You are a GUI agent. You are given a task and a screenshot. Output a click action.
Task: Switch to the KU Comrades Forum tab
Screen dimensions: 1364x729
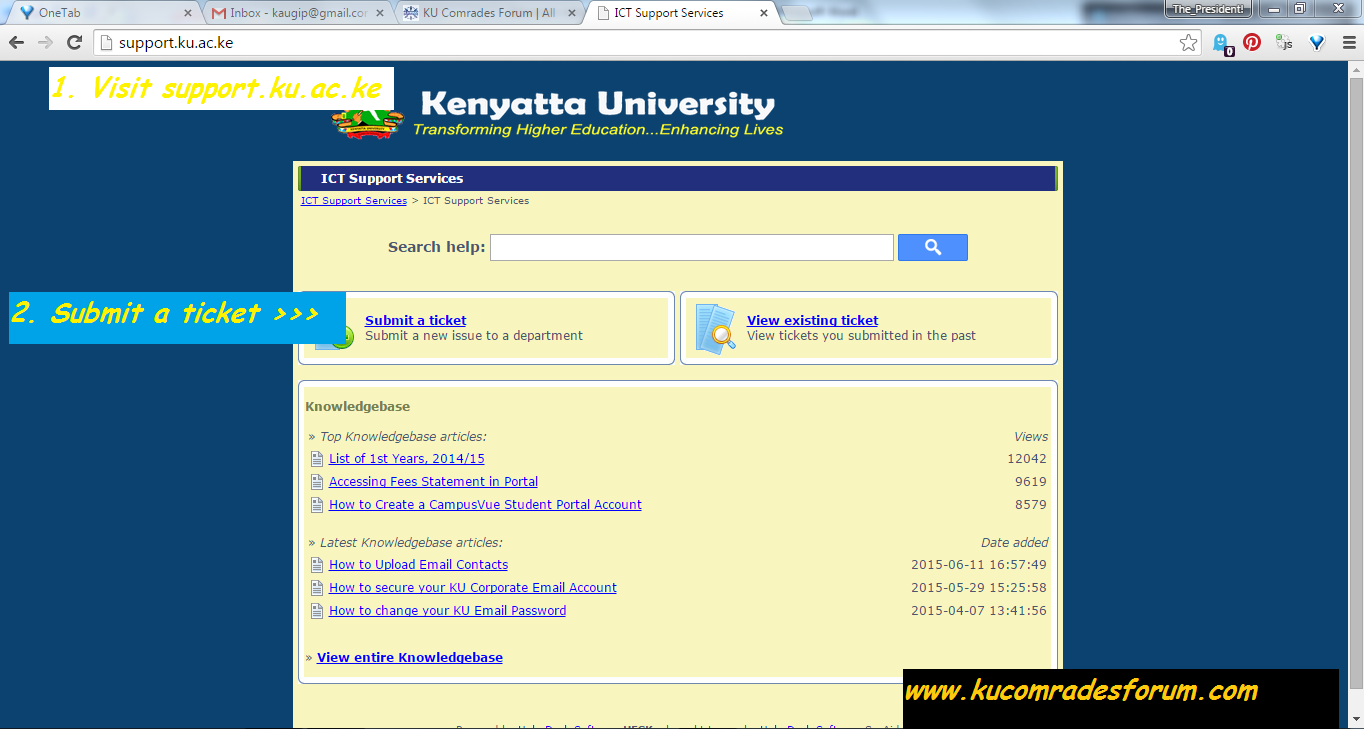point(488,13)
